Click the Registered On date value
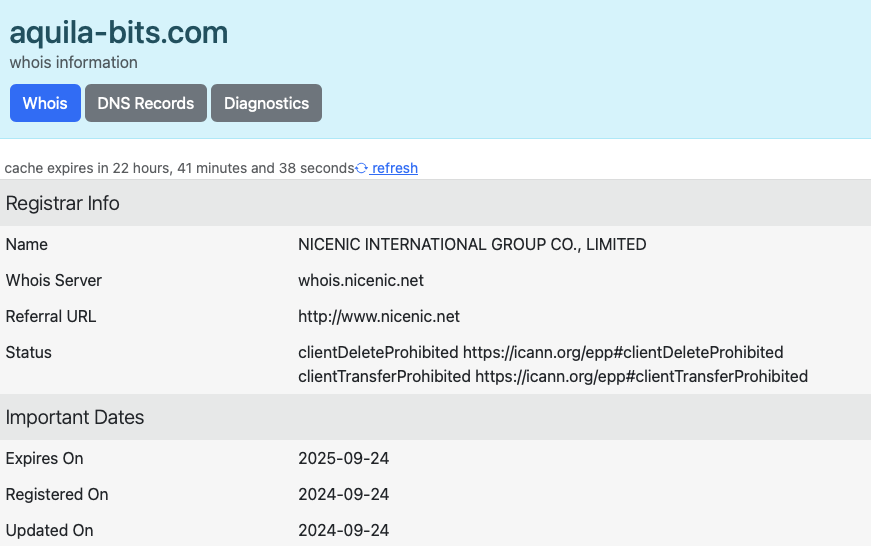The image size is (871, 546). pyautogui.click(x=343, y=494)
